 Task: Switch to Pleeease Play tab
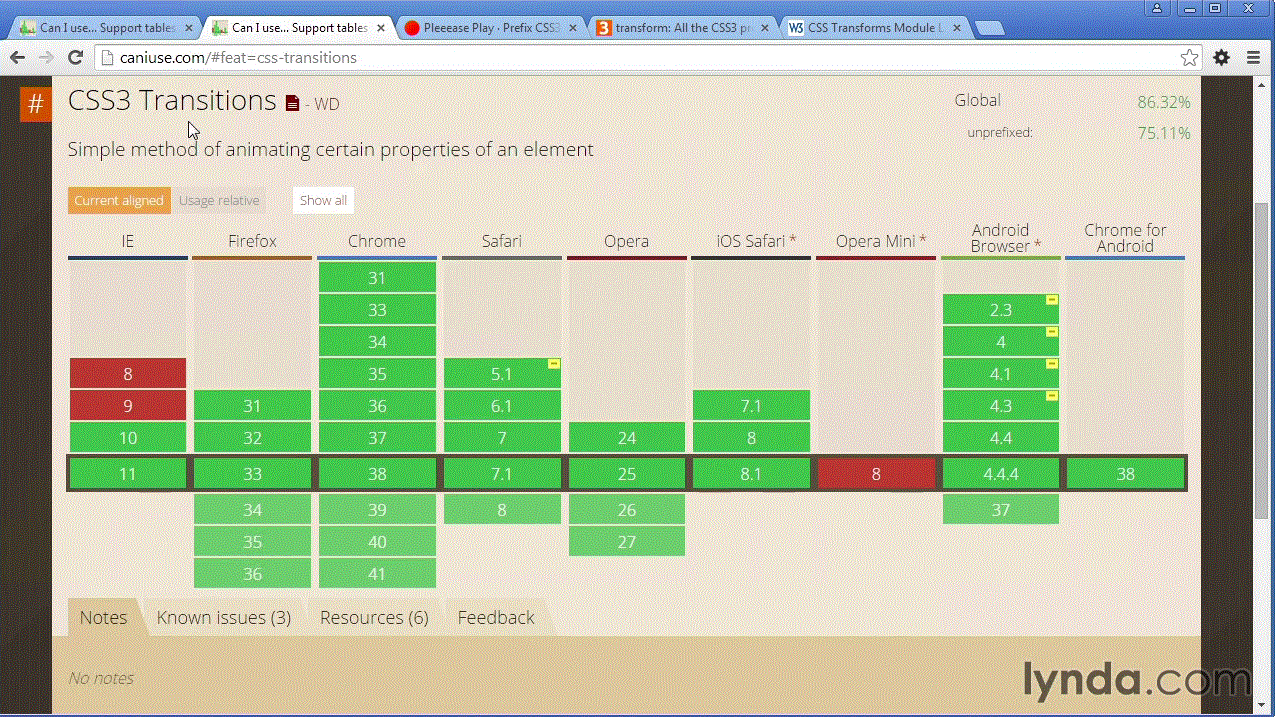click(489, 28)
